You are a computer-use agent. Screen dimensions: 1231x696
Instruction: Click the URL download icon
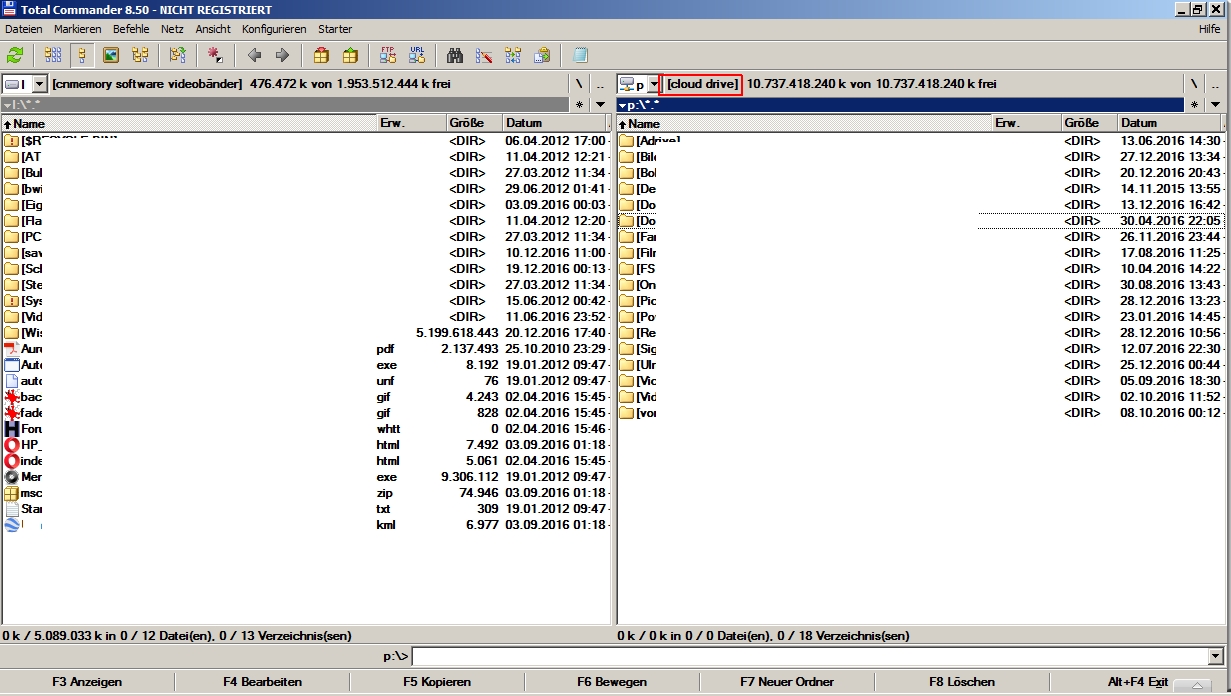417,55
